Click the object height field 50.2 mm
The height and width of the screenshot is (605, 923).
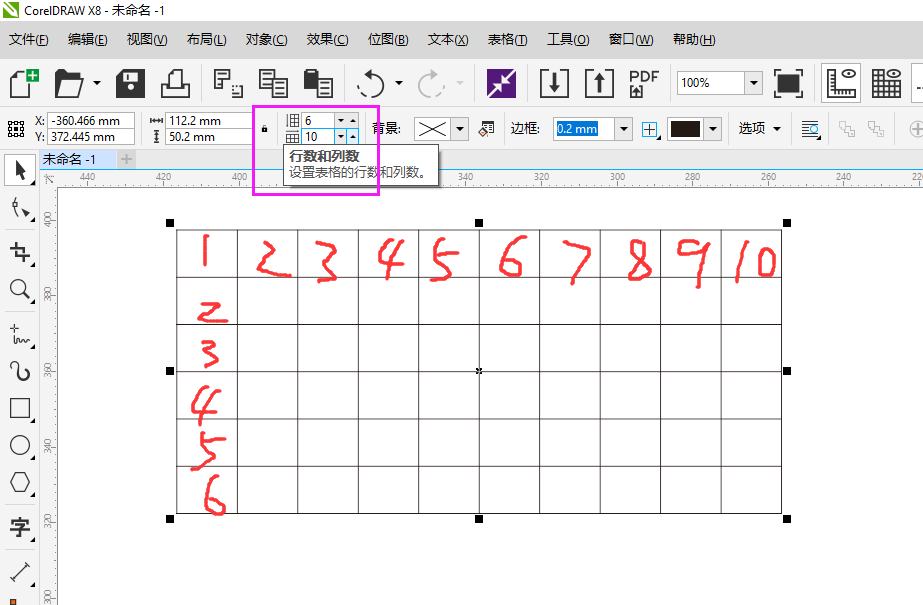point(208,137)
